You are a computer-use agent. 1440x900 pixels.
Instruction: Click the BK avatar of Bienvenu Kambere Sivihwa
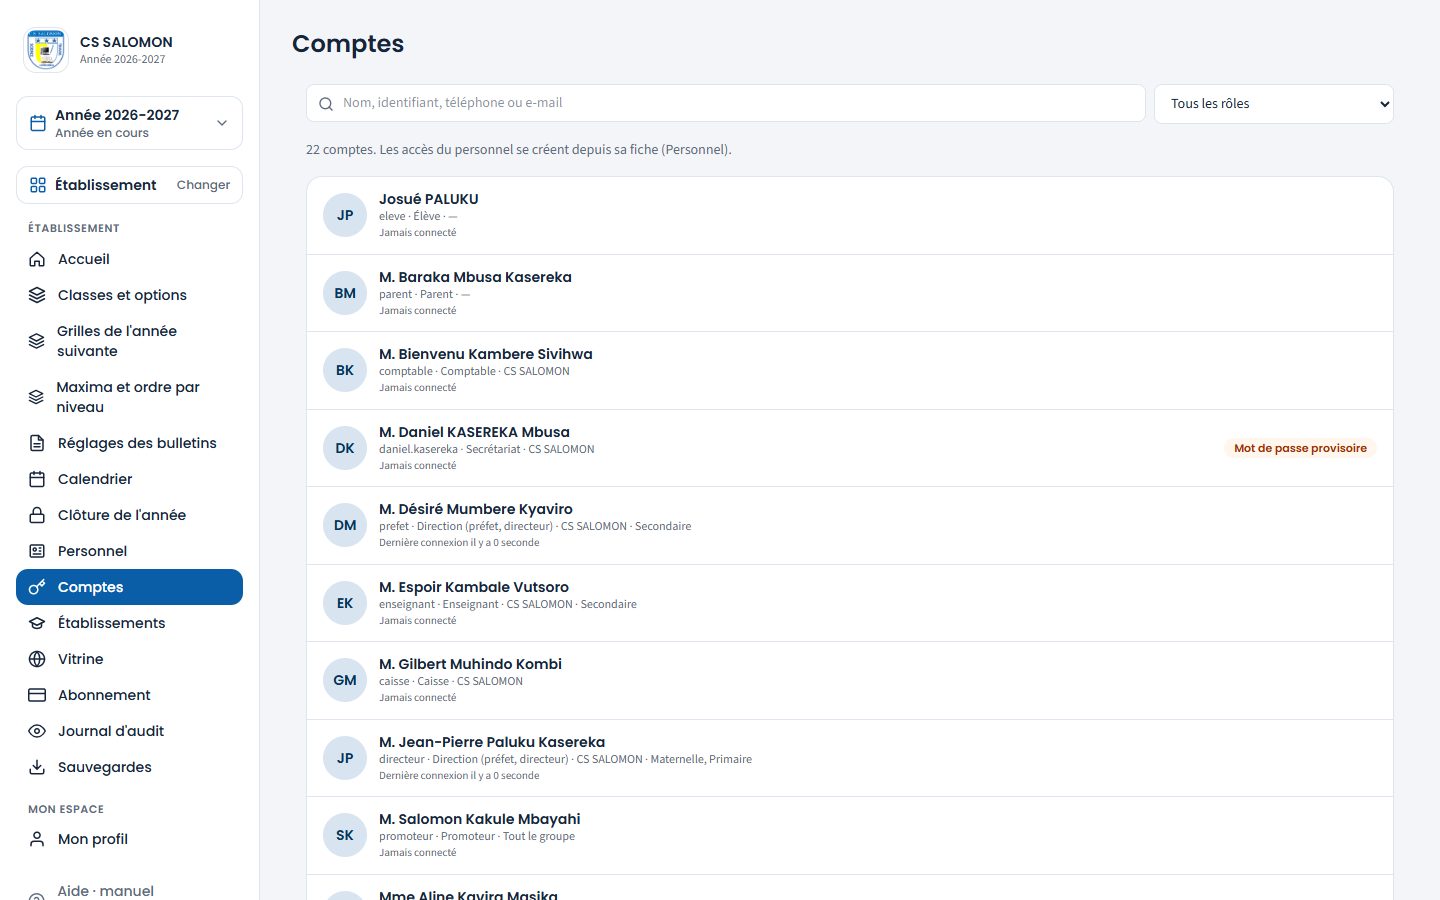pyautogui.click(x=345, y=370)
